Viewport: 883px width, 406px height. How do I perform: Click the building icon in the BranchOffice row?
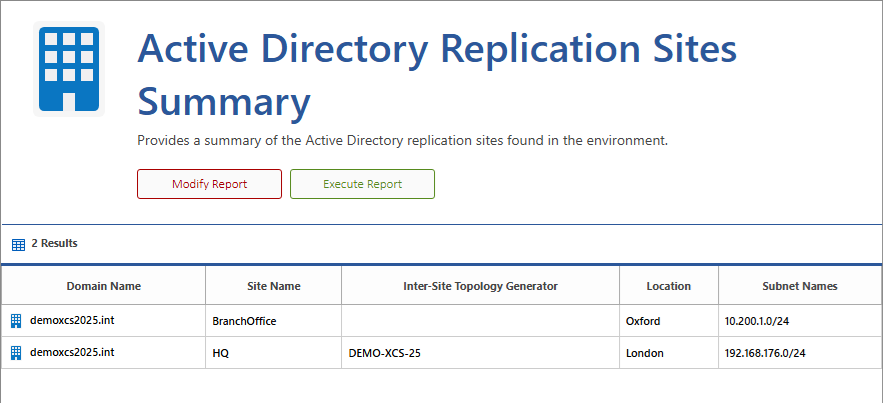[16, 321]
